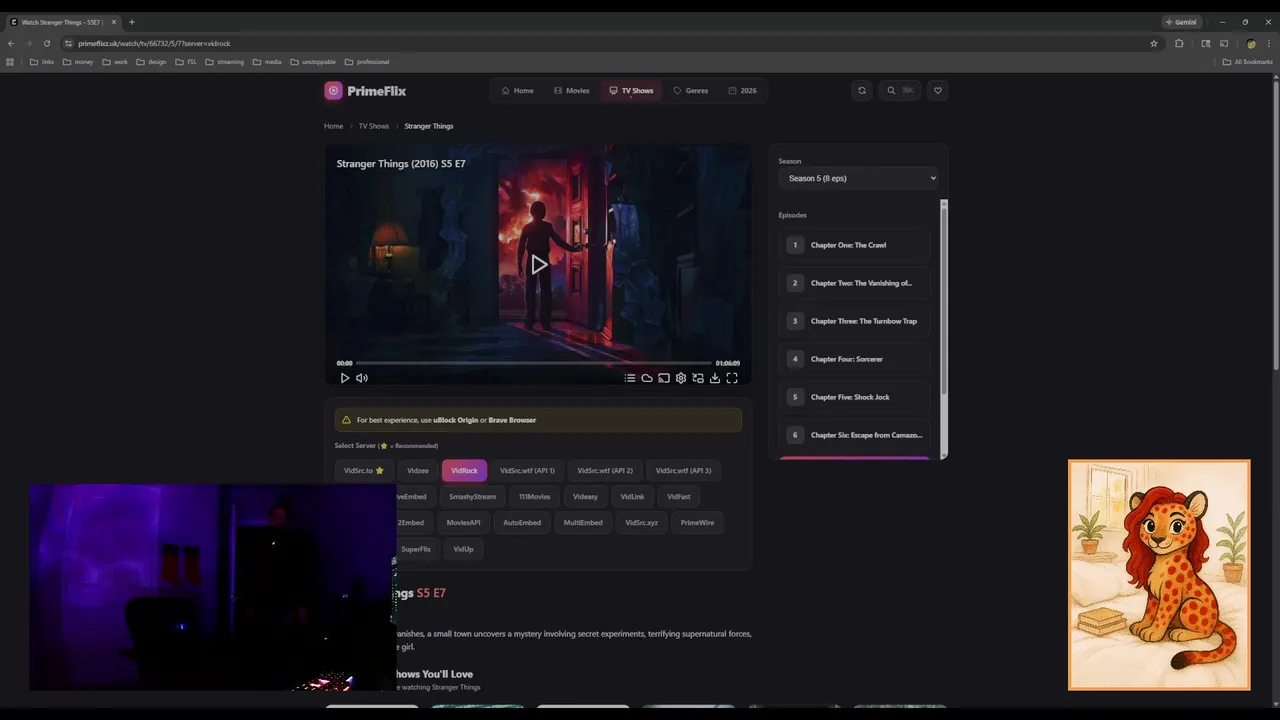Switch to the SuperFlix server
This screenshot has width=1280, height=720.
416,549
